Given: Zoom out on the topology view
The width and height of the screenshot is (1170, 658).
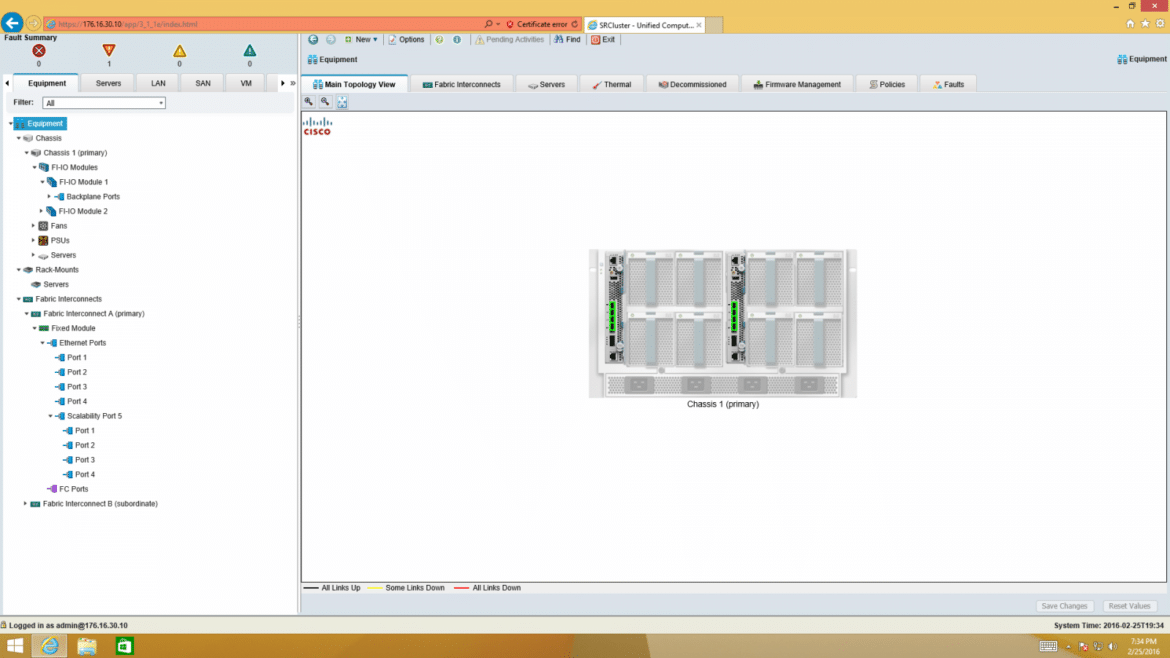Looking at the screenshot, I should point(325,101).
